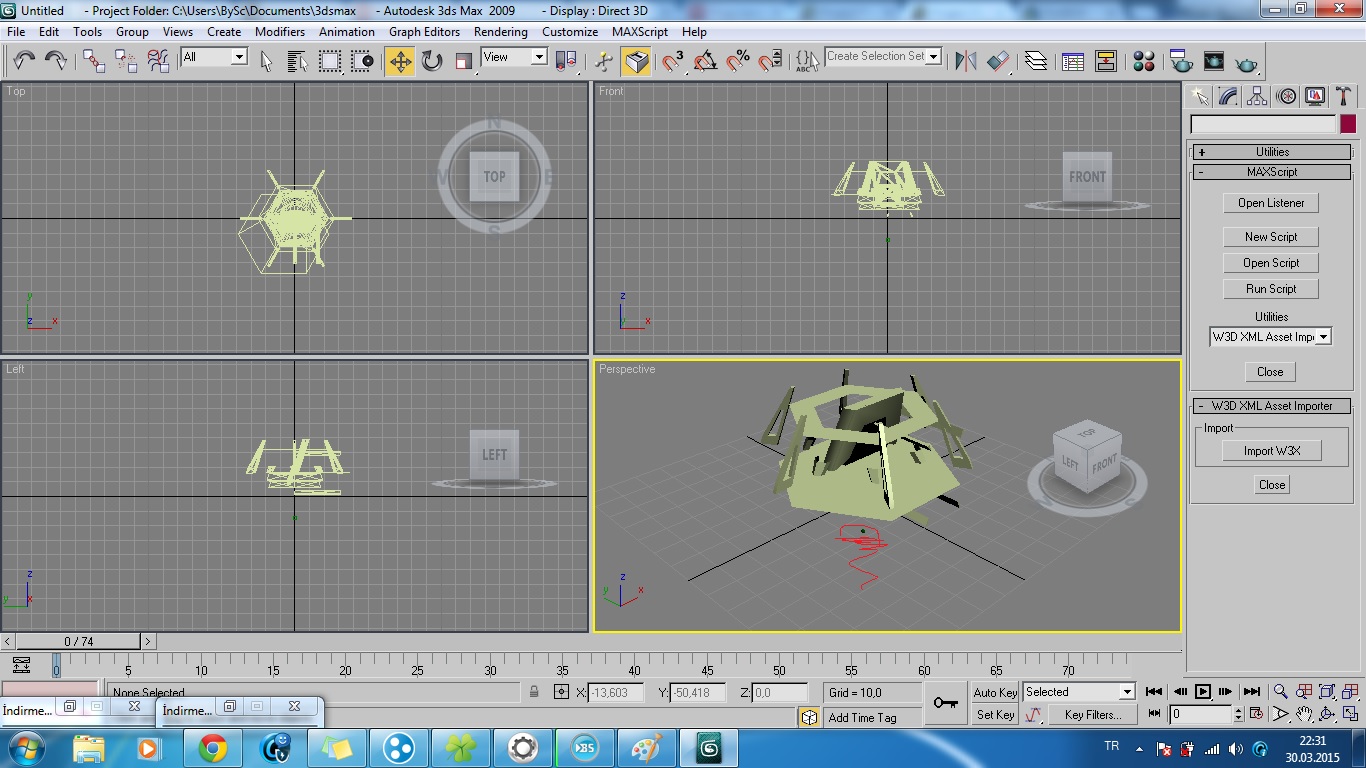Click the Play Animation button
The height and width of the screenshot is (768, 1366).
click(x=1203, y=692)
